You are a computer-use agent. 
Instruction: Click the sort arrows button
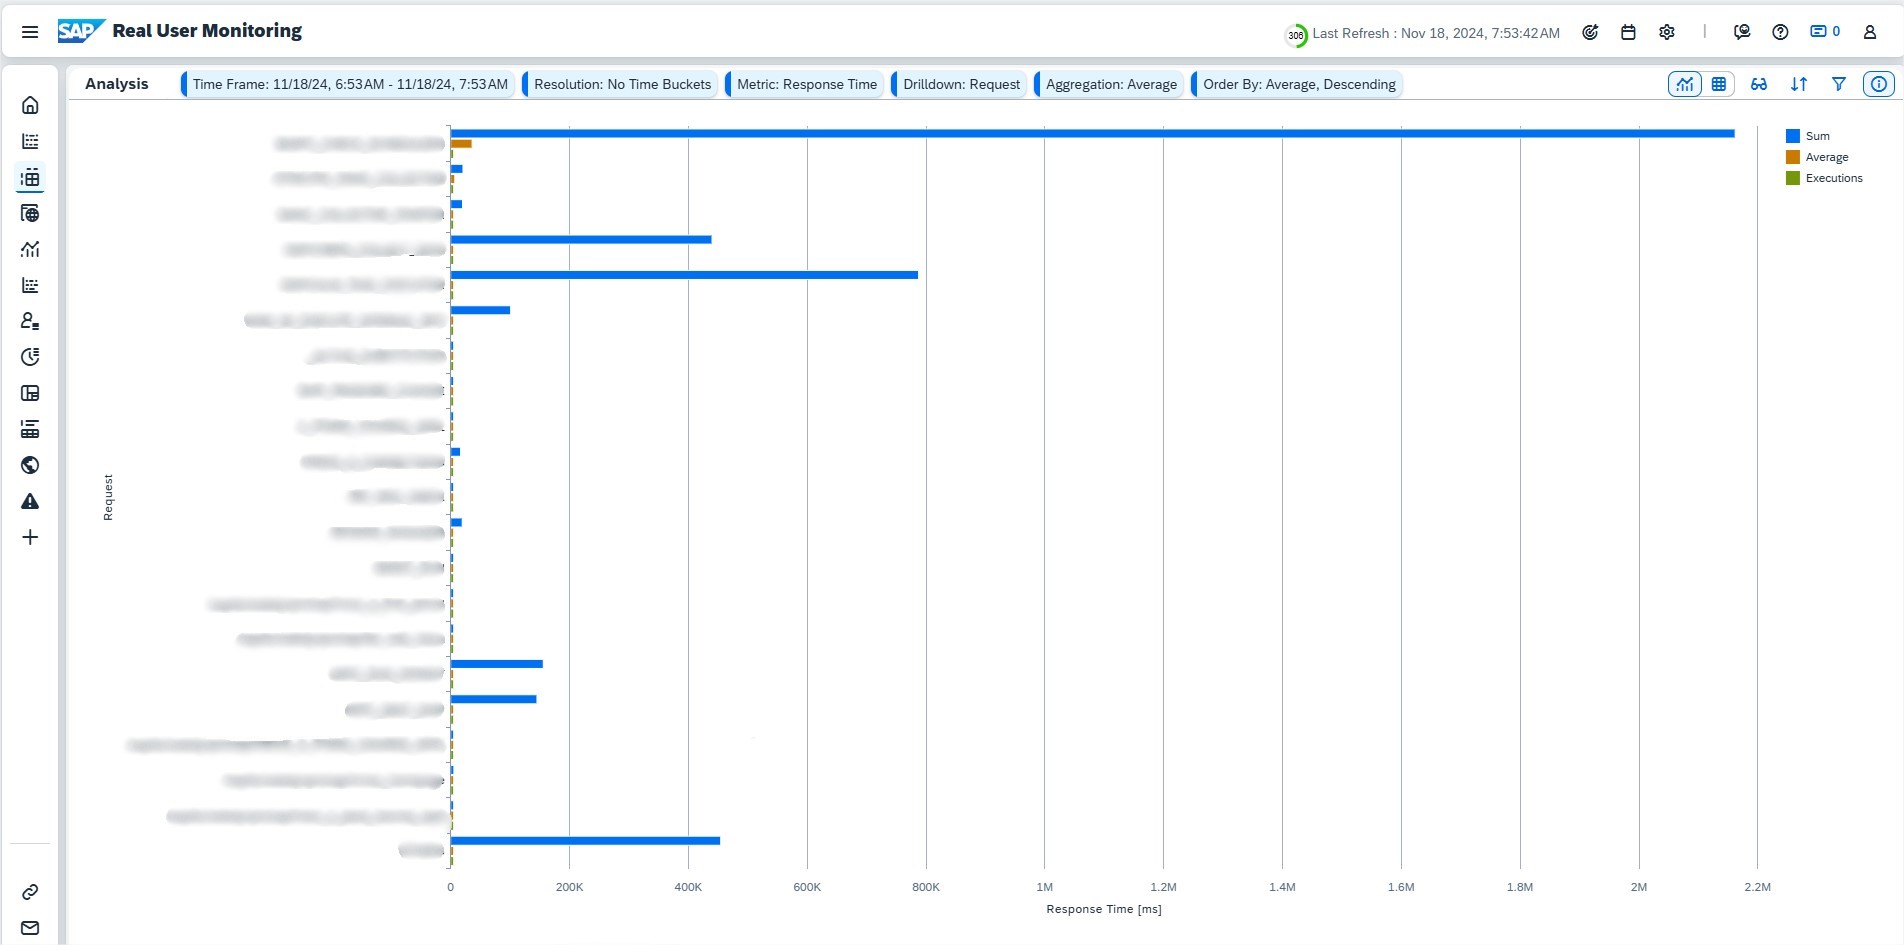tap(1799, 84)
